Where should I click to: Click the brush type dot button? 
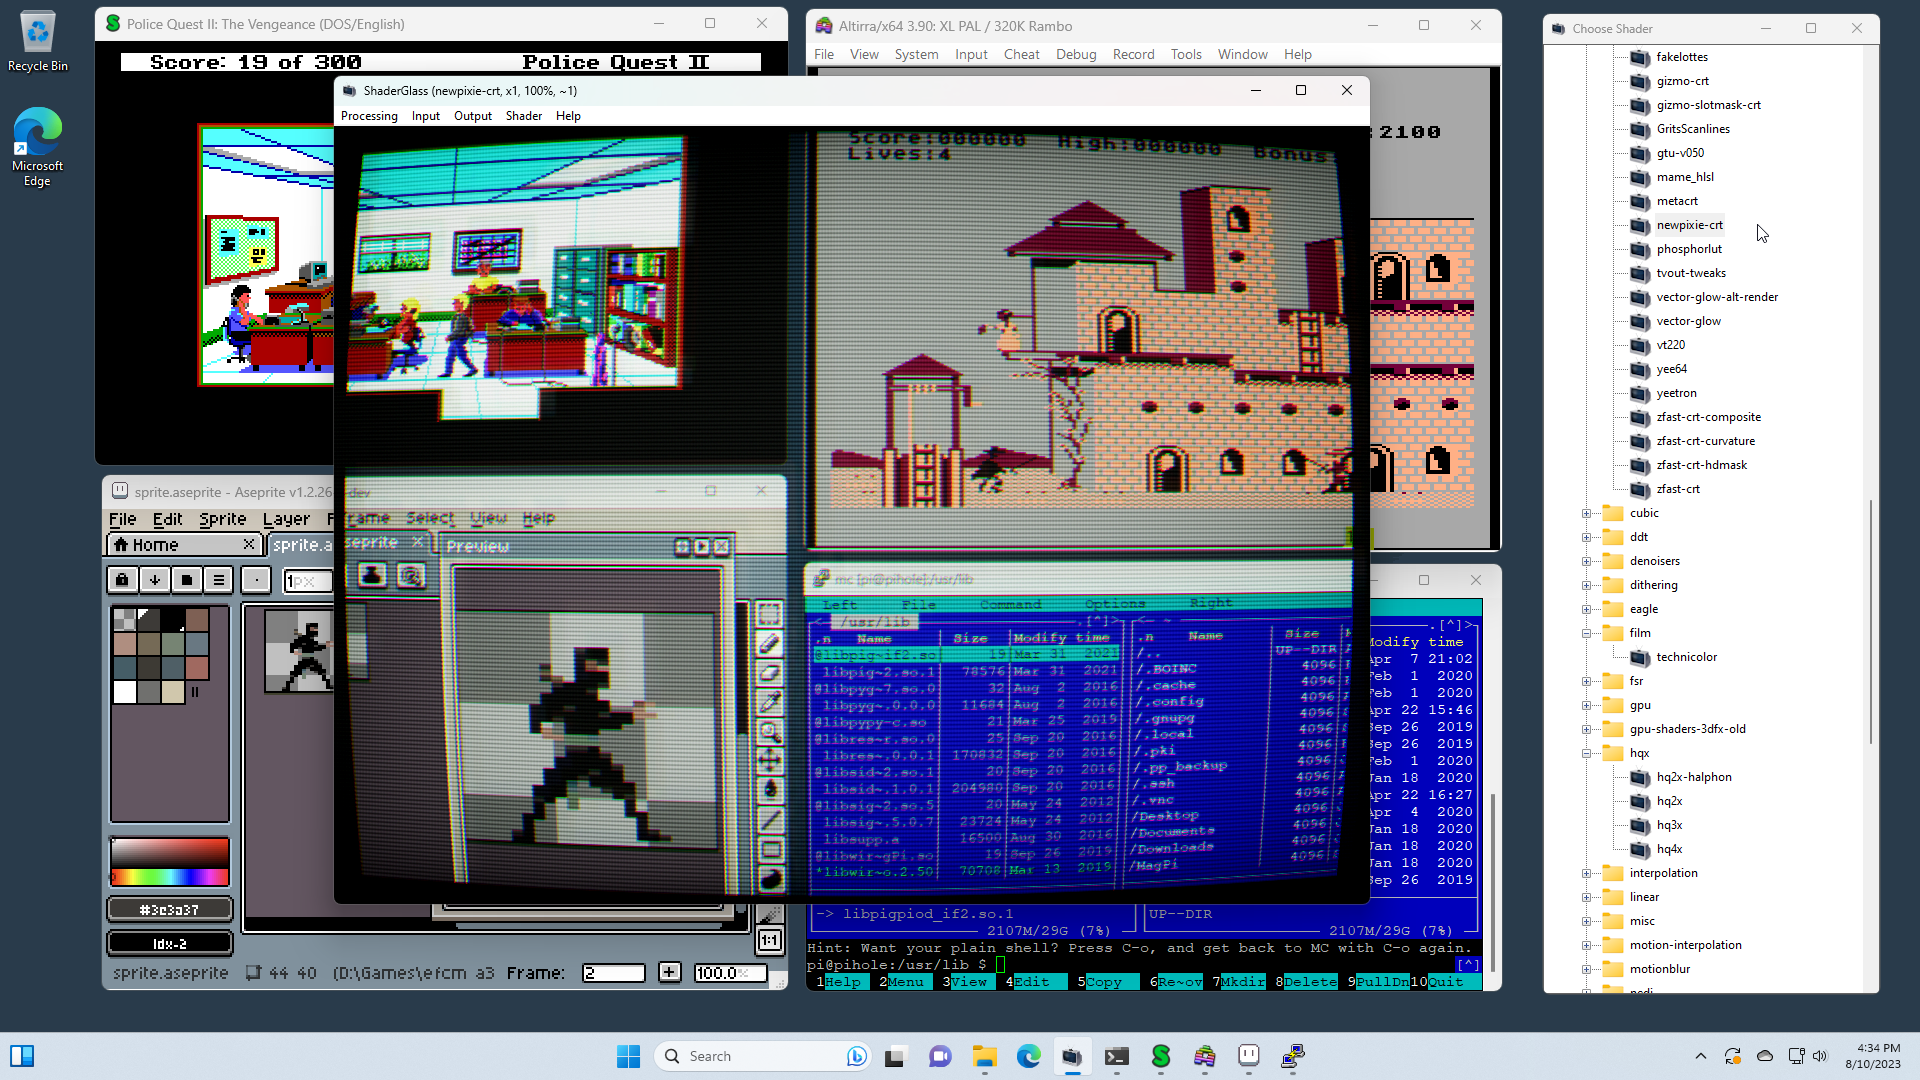click(x=256, y=579)
